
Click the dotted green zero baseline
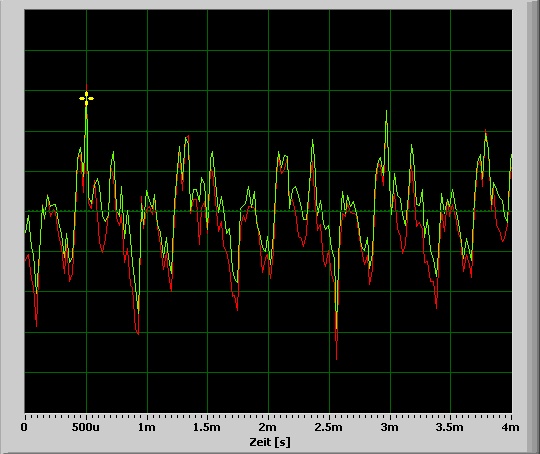[x=268, y=211]
